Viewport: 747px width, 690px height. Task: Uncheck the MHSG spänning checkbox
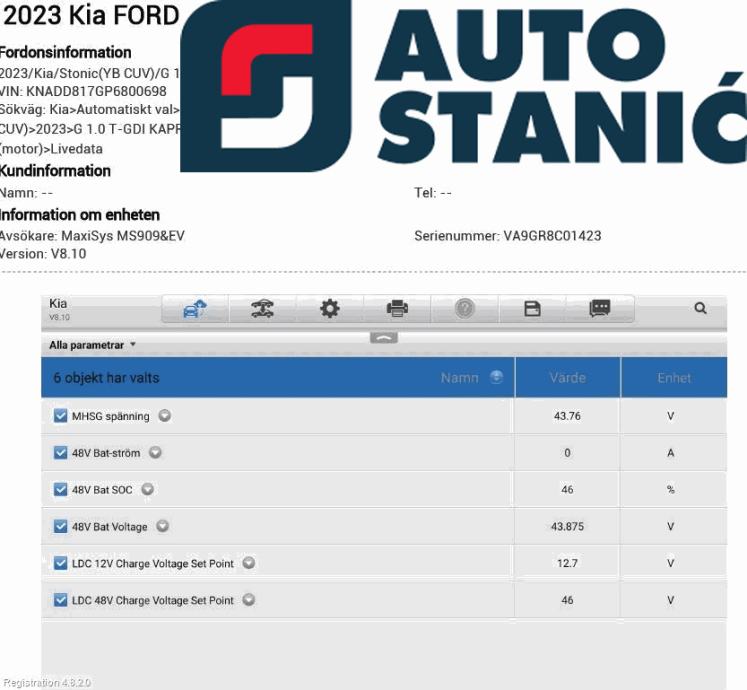coord(61,416)
